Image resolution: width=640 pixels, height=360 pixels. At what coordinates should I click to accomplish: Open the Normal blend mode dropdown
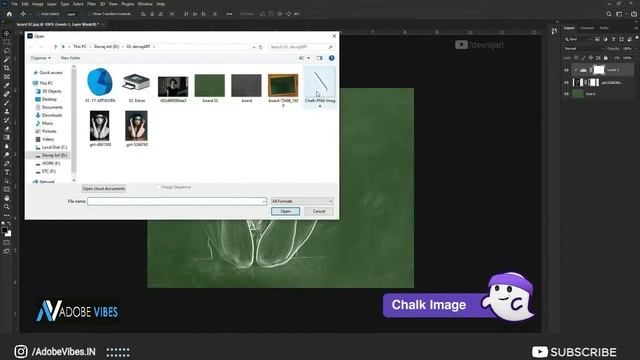click(x=583, y=49)
